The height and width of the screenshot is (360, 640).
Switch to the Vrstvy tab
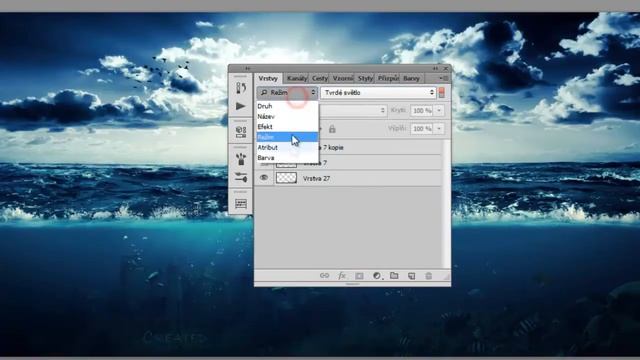pyautogui.click(x=268, y=78)
